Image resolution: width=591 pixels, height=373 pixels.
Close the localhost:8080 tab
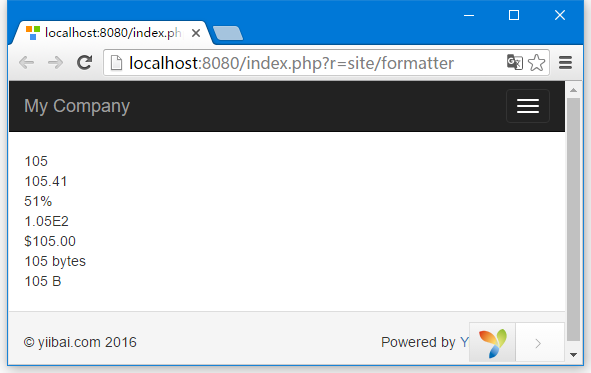196,33
